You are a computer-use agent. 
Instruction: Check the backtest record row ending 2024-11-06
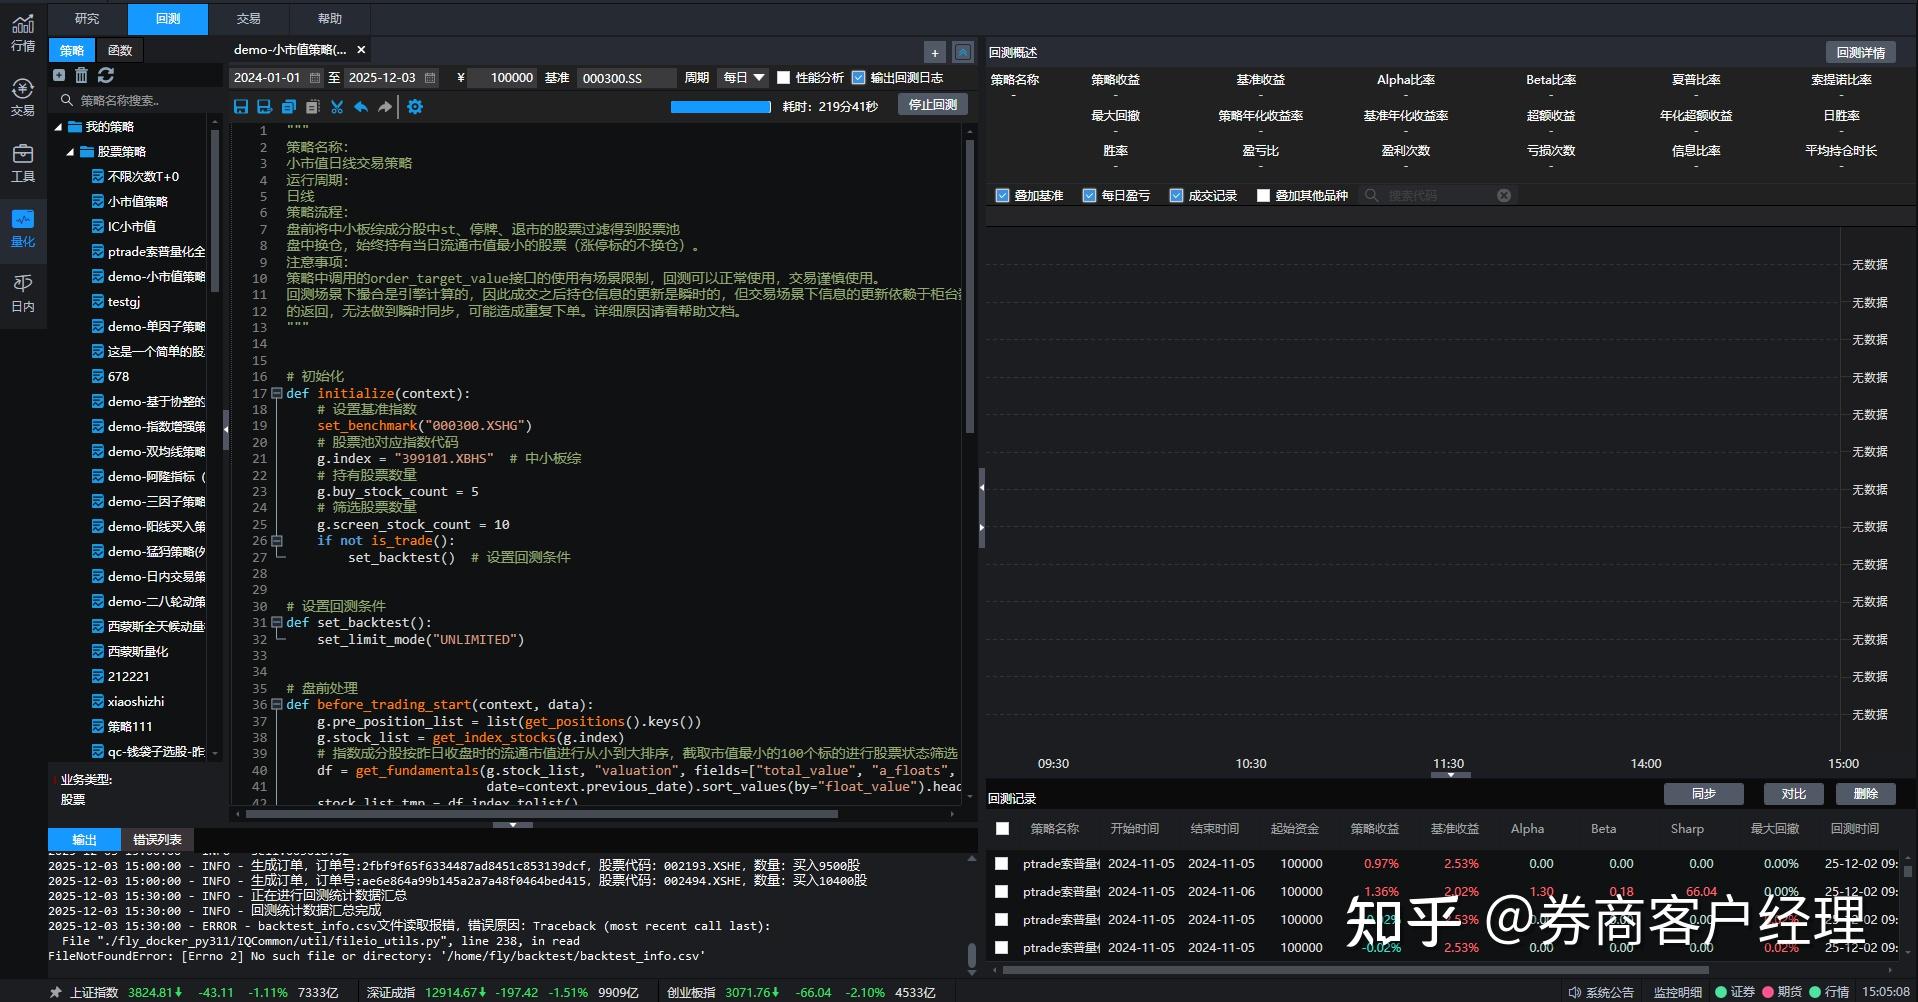pos(1001,891)
